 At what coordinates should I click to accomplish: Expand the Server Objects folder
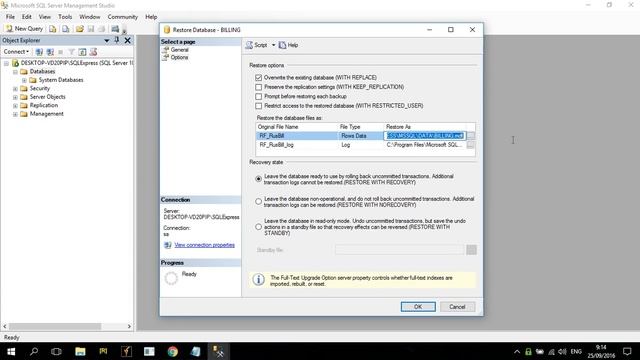tap(15, 97)
